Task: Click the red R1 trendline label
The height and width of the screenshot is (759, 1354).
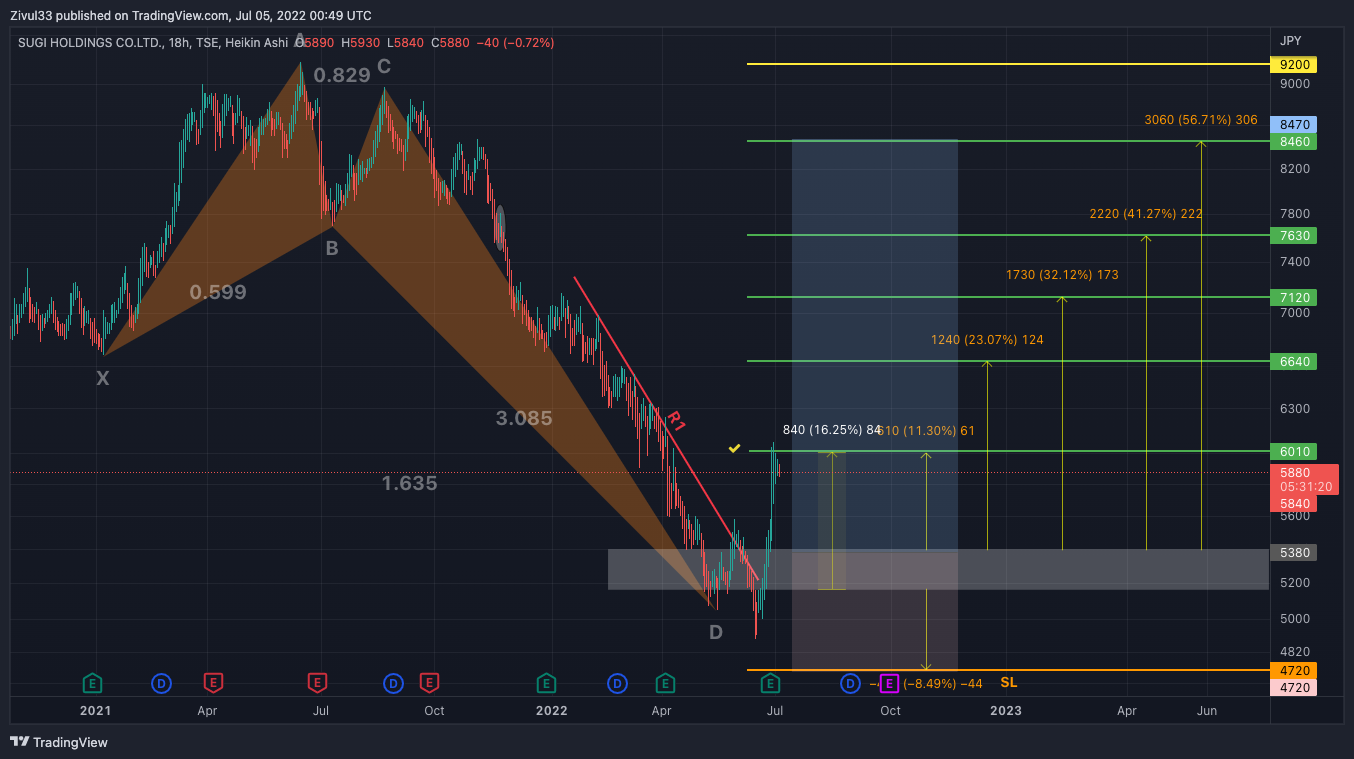Action: (x=676, y=421)
